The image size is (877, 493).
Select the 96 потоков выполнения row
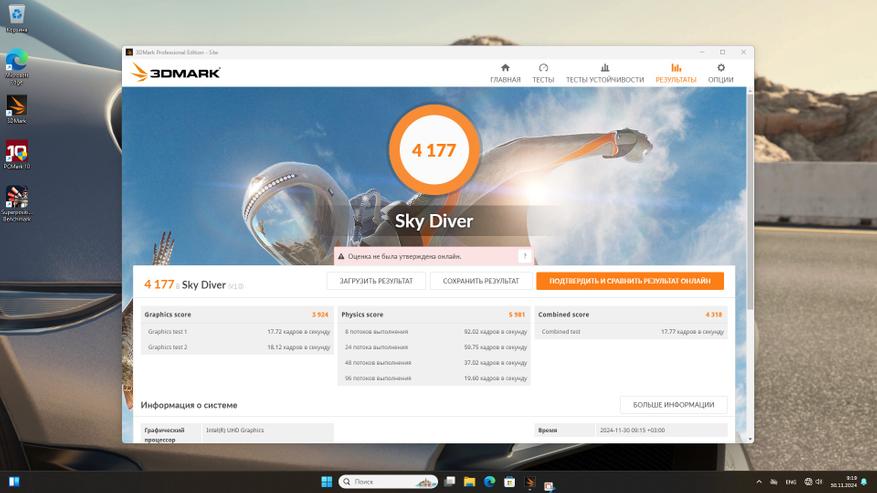point(434,378)
